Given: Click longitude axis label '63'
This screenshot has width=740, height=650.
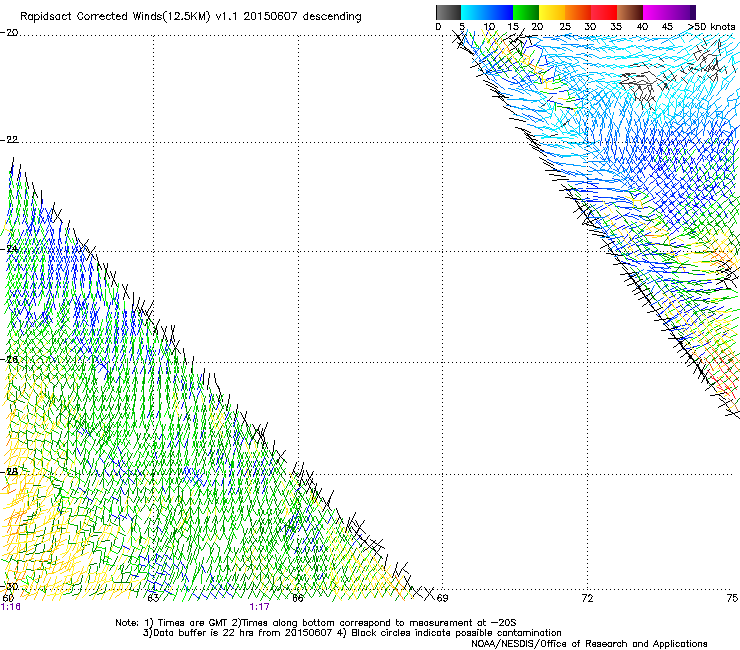Looking at the screenshot, I should click(x=153, y=598).
